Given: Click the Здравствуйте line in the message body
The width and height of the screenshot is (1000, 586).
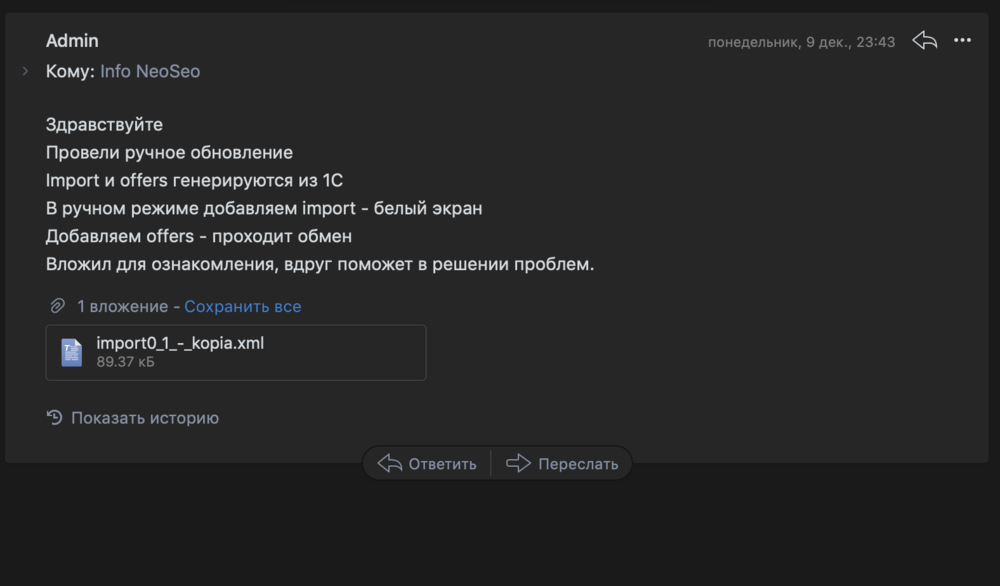Looking at the screenshot, I should point(104,124).
